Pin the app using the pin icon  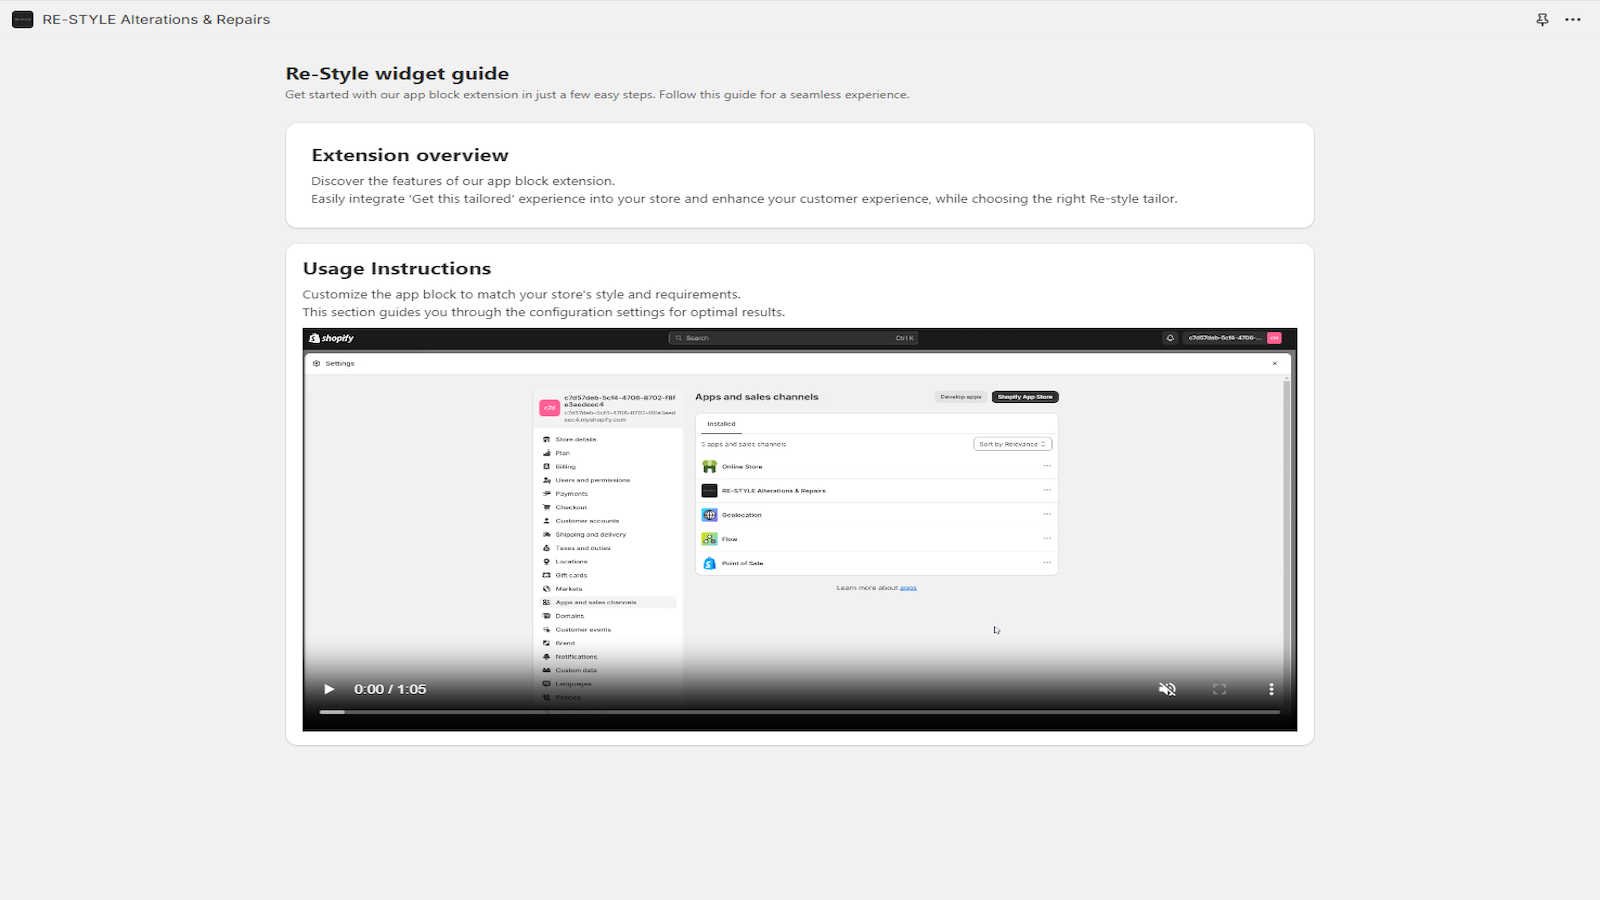[x=1542, y=19]
